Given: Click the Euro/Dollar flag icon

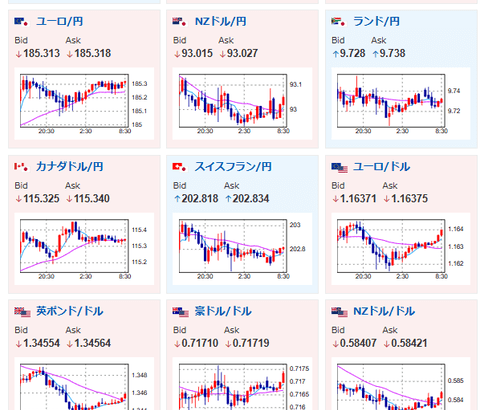Looking at the screenshot, I should (x=340, y=168).
